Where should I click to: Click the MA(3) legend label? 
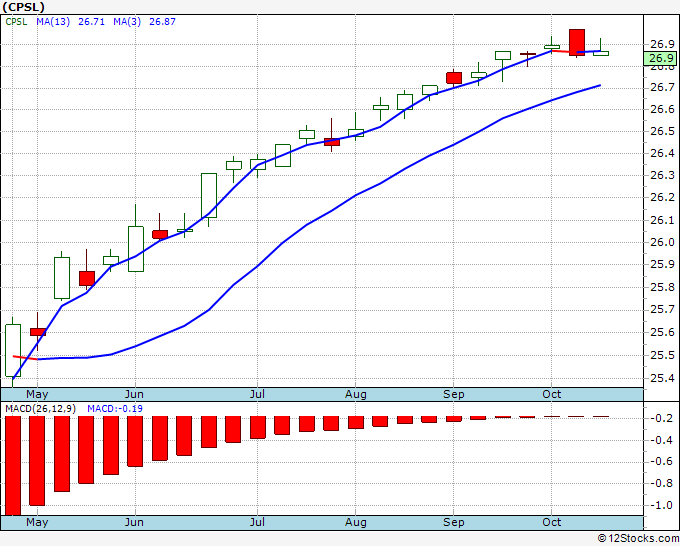point(127,22)
